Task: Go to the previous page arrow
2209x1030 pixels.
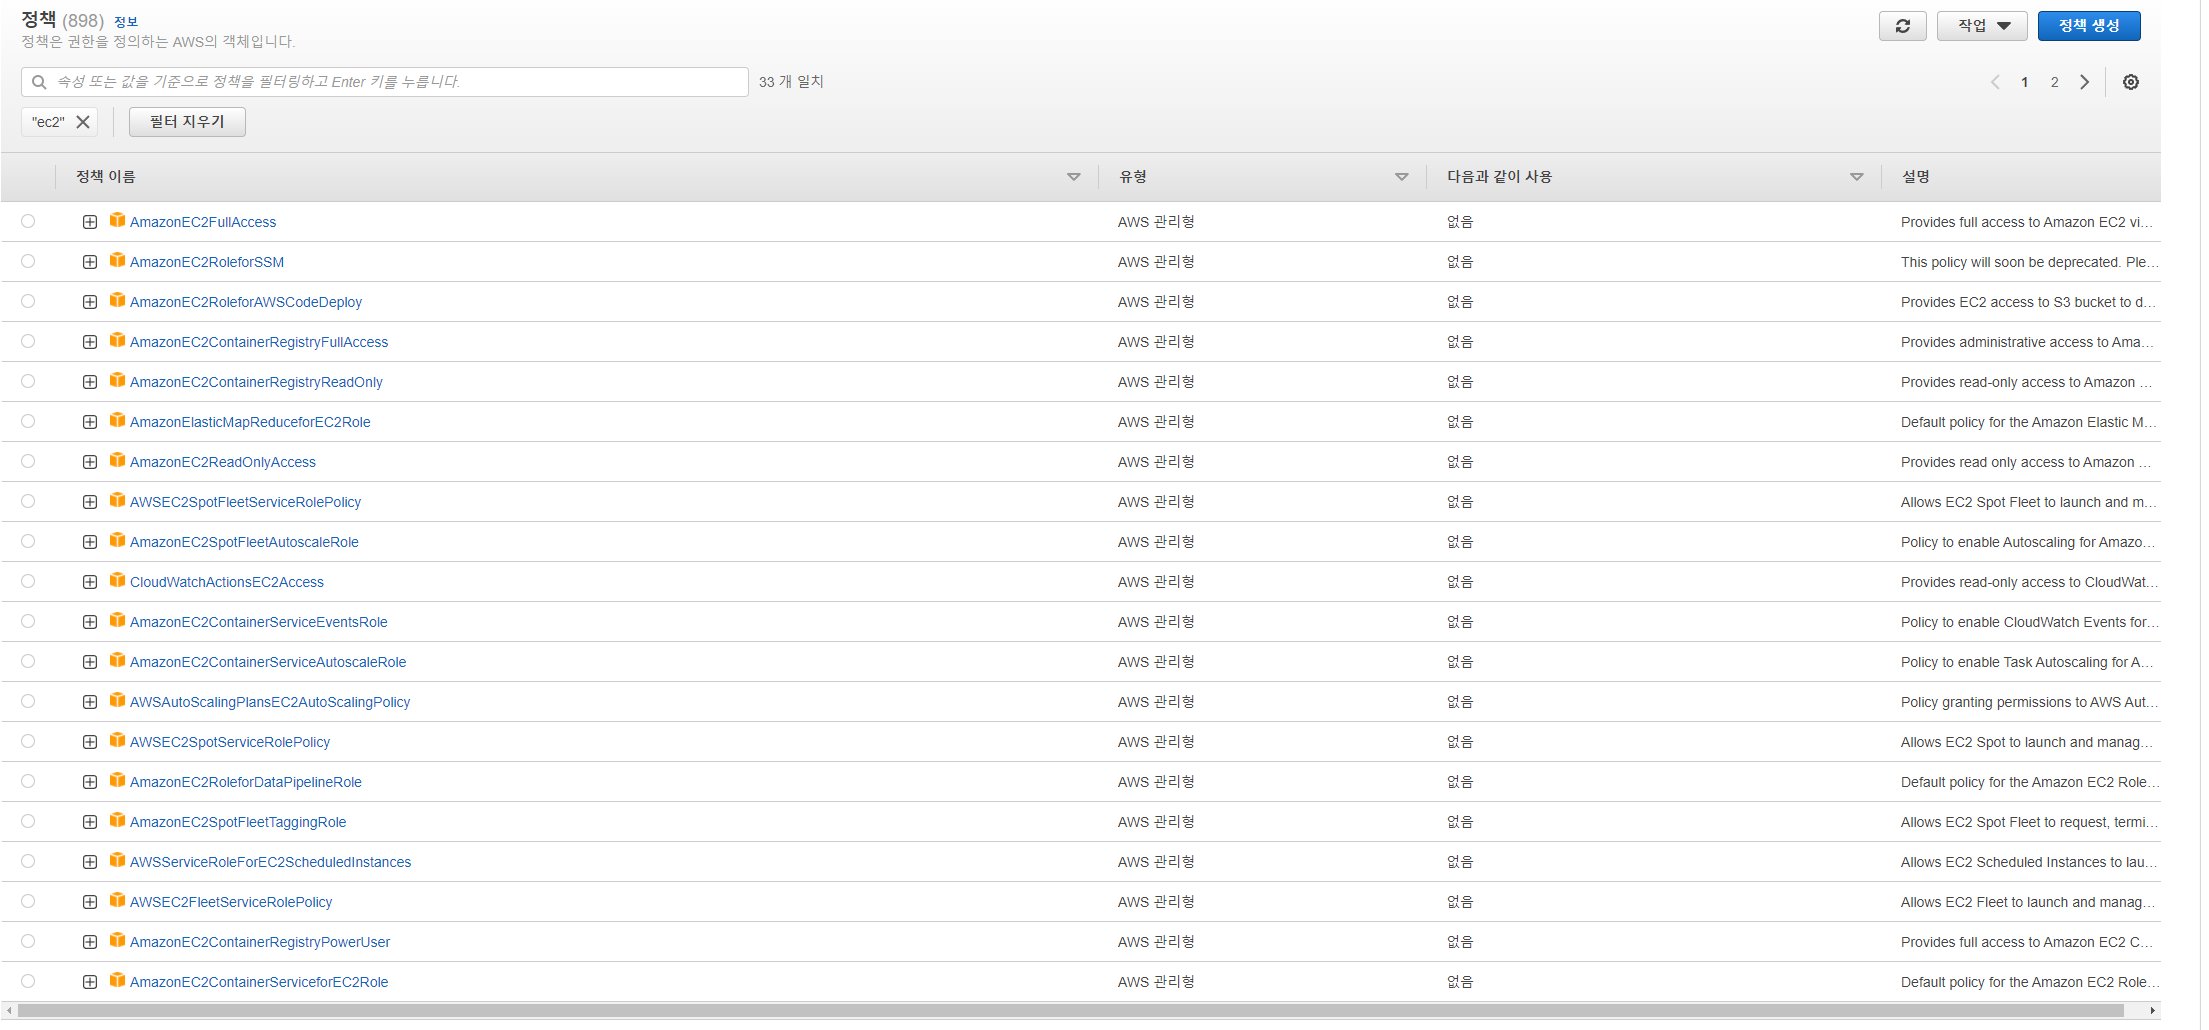Action: point(1995,82)
